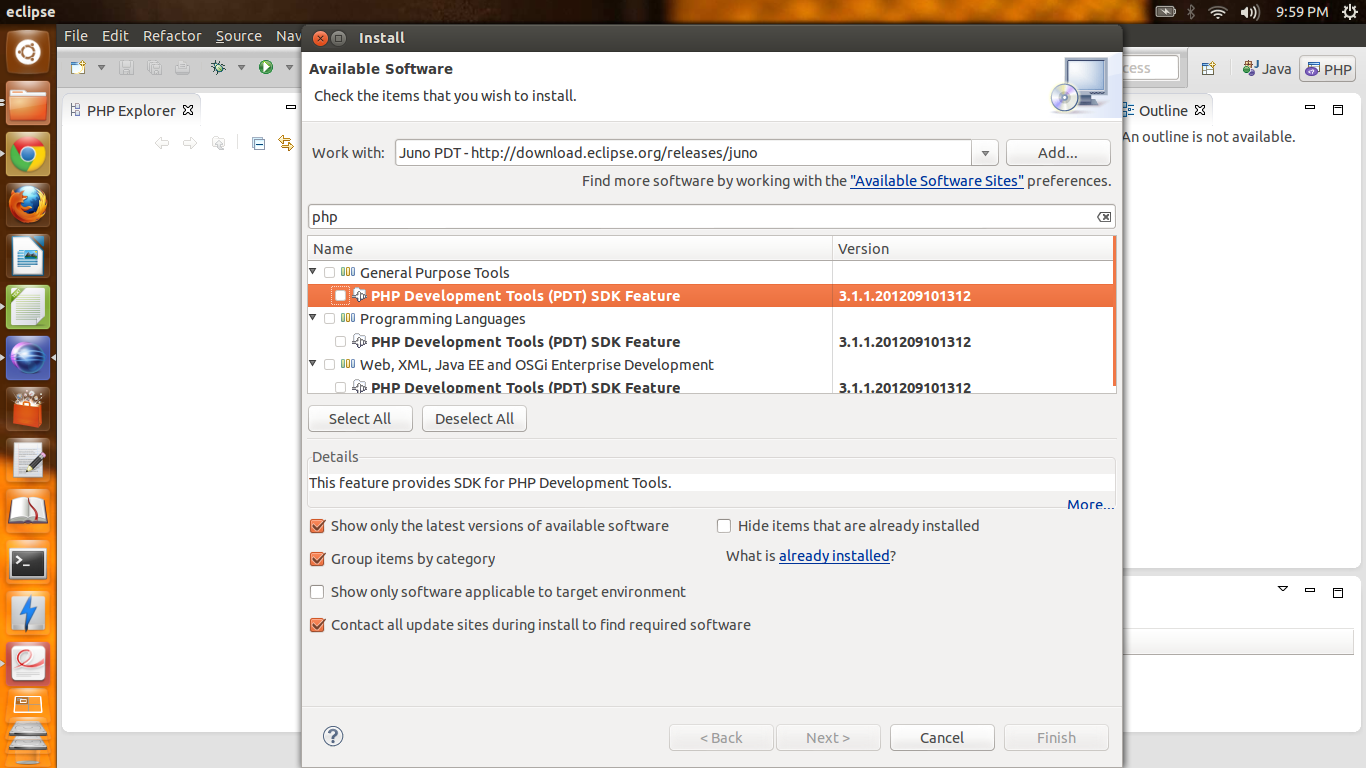Viewport: 1366px width, 768px height.
Task: Click the help question mark icon
Action: pos(333,737)
